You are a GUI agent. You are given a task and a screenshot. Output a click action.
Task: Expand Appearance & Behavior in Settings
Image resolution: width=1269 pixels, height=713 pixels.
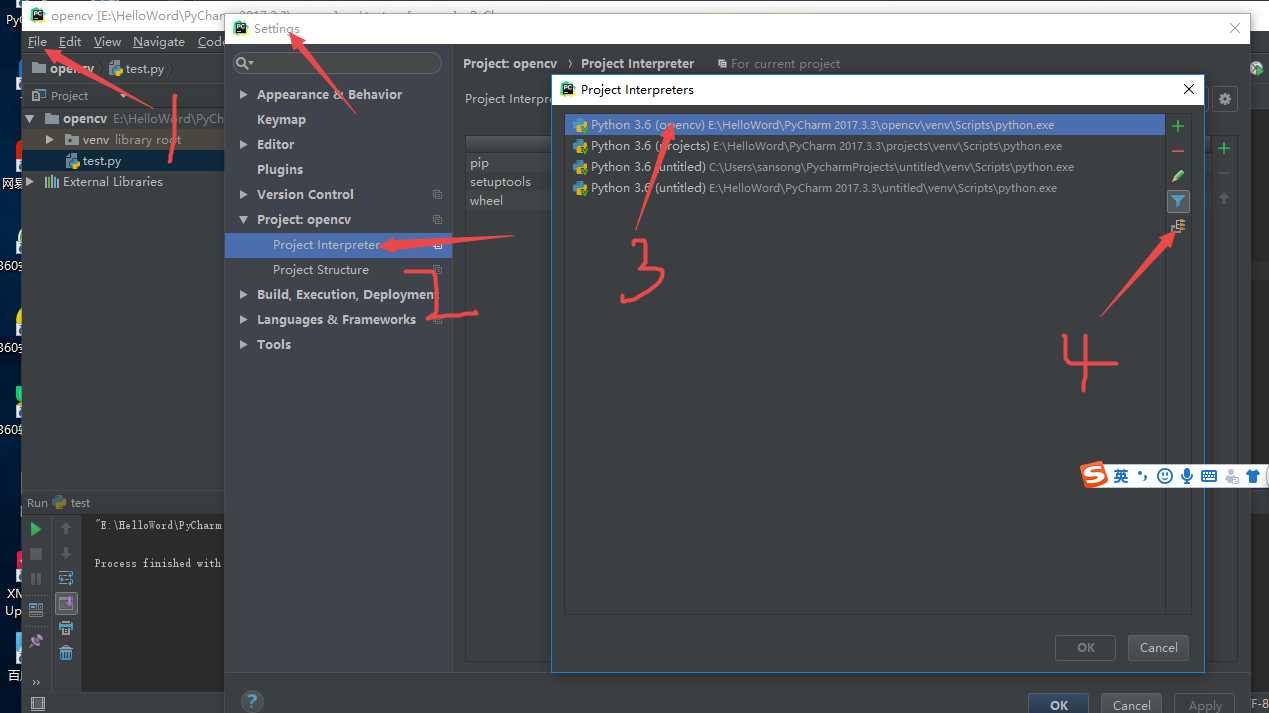click(x=244, y=95)
